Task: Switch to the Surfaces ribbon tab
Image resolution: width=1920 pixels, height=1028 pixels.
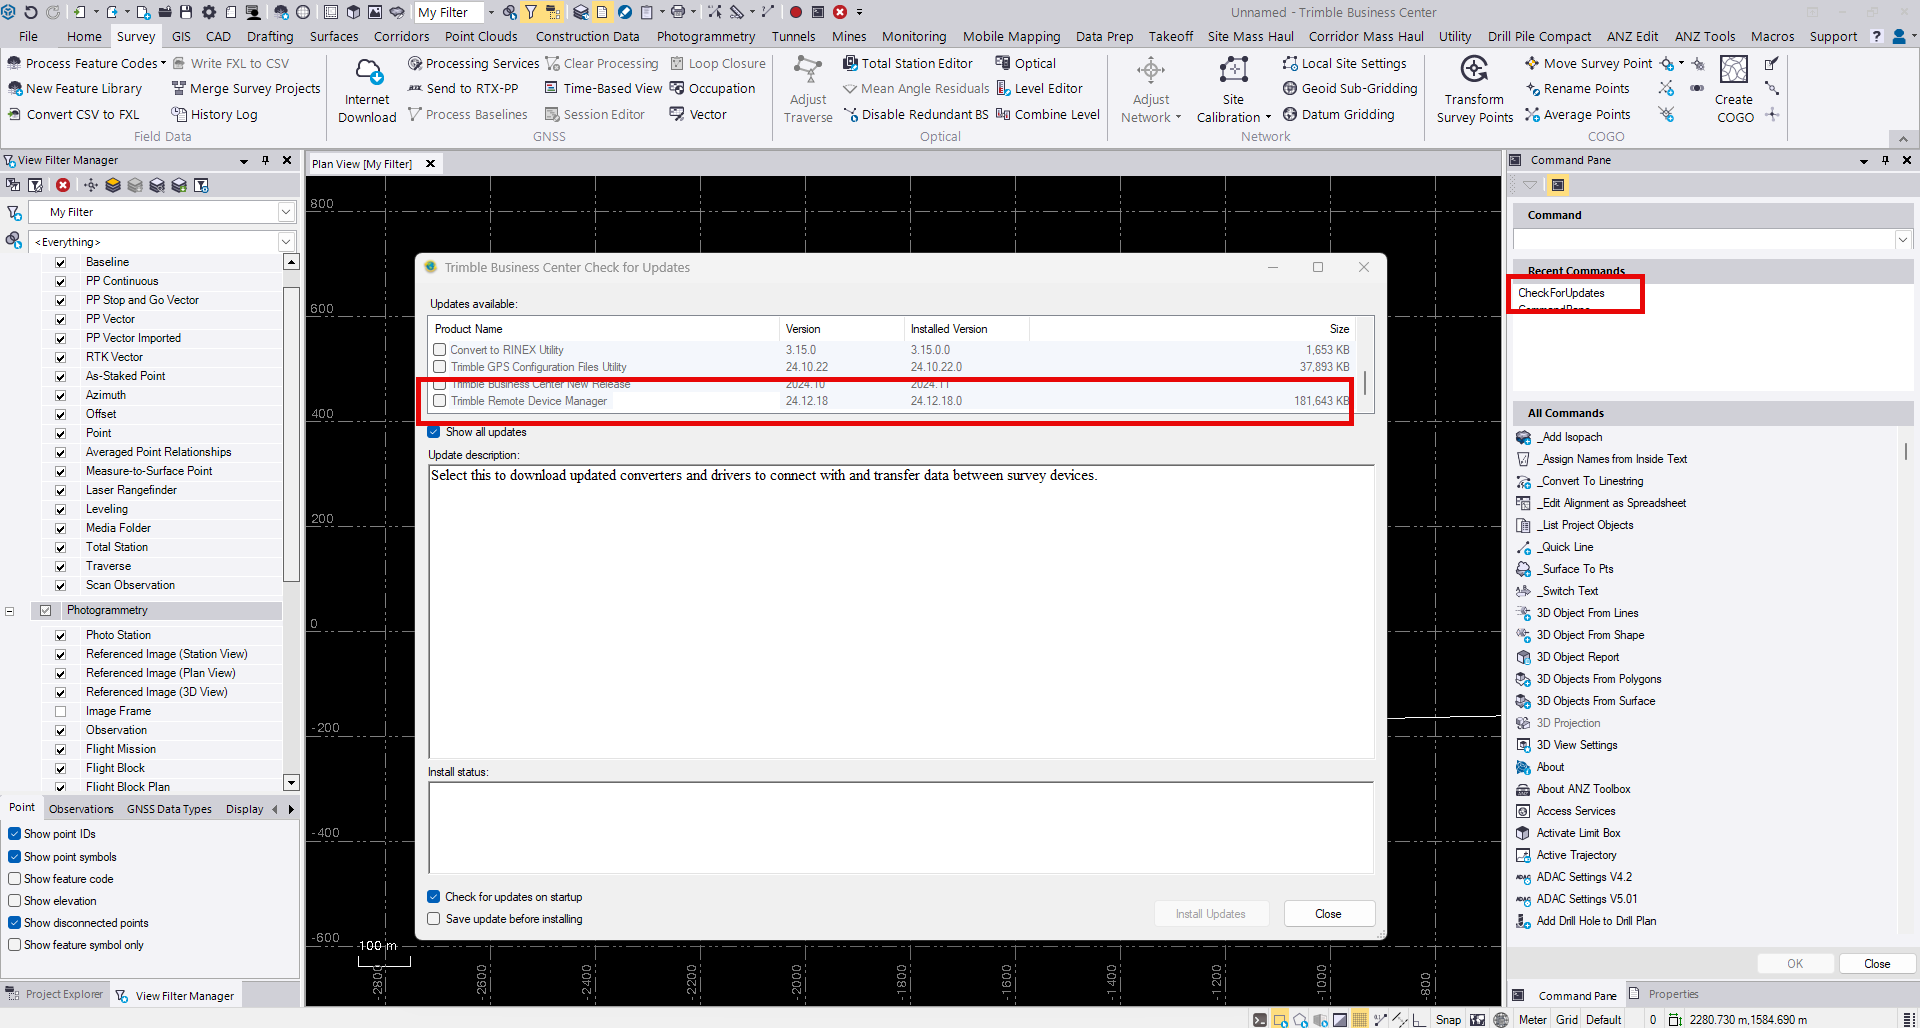Action: [x=334, y=37]
